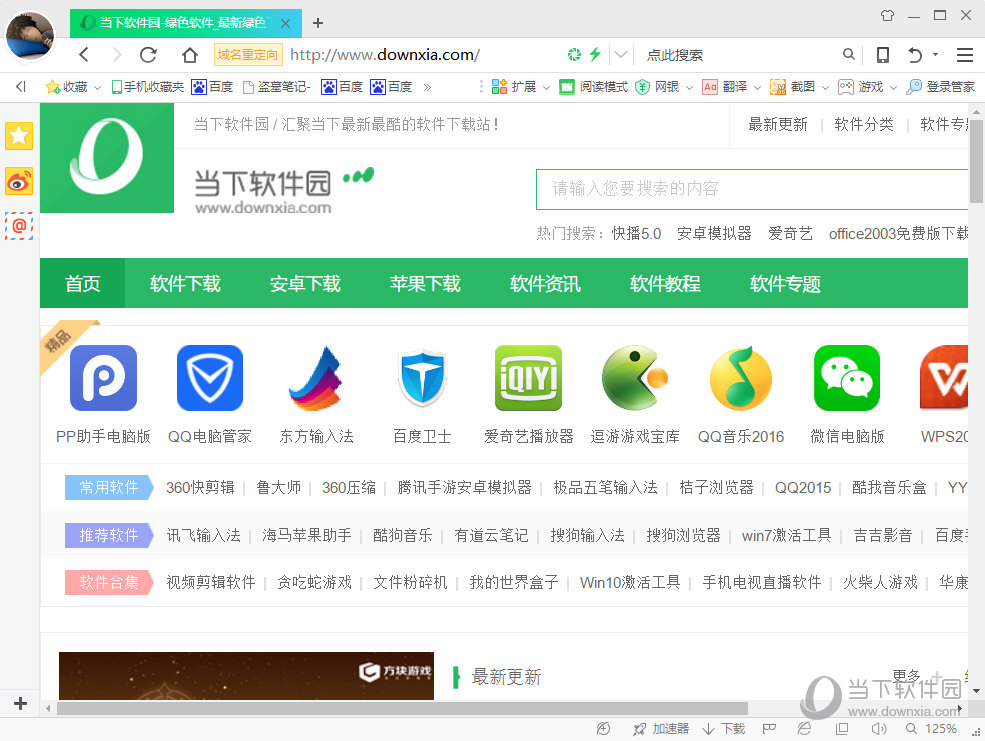Image resolution: width=985 pixels, height=741 pixels.
Task: Toggle IE compatibility mode in status bar
Action: (x=804, y=728)
